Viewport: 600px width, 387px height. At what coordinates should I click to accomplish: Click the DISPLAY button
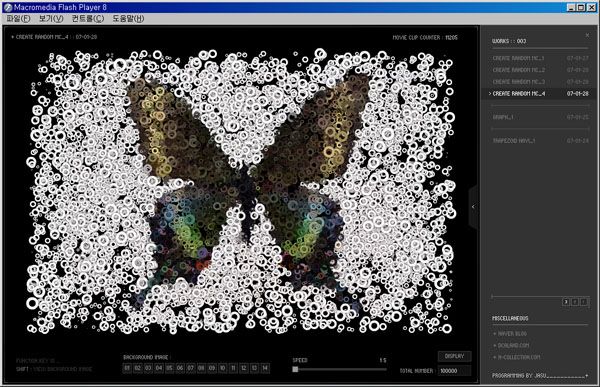coord(455,356)
